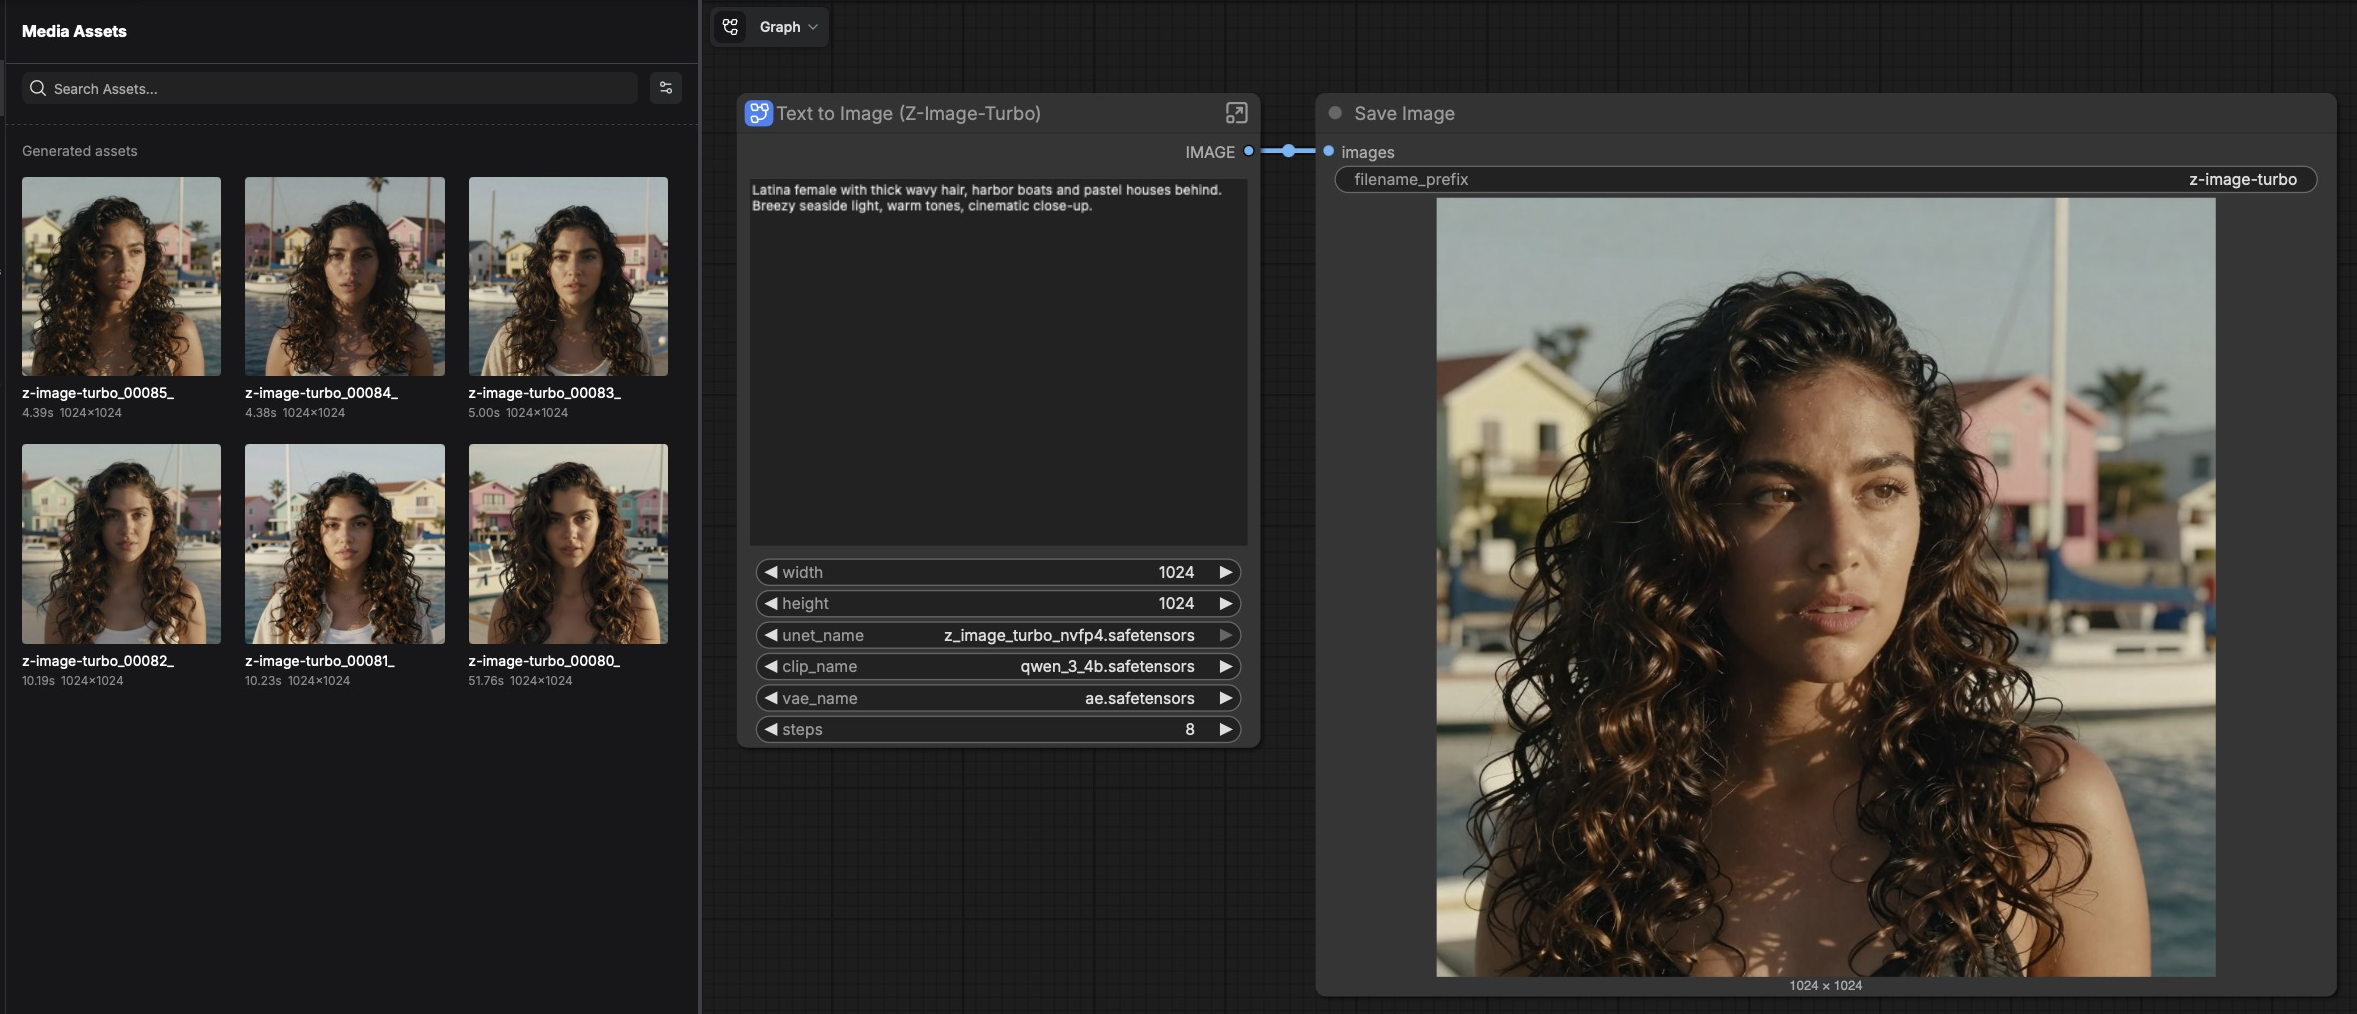Click the Text to Image node logo icon
Image resolution: width=2357 pixels, height=1014 pixels.
coord(758,113)
